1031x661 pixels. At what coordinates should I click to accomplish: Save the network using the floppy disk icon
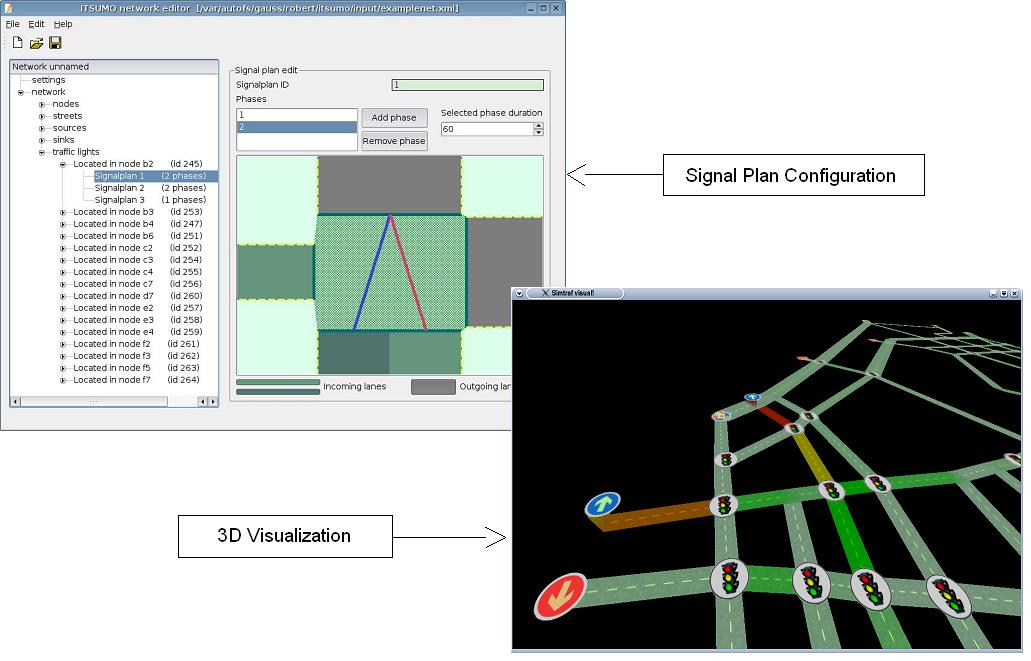tap(55, 43)
